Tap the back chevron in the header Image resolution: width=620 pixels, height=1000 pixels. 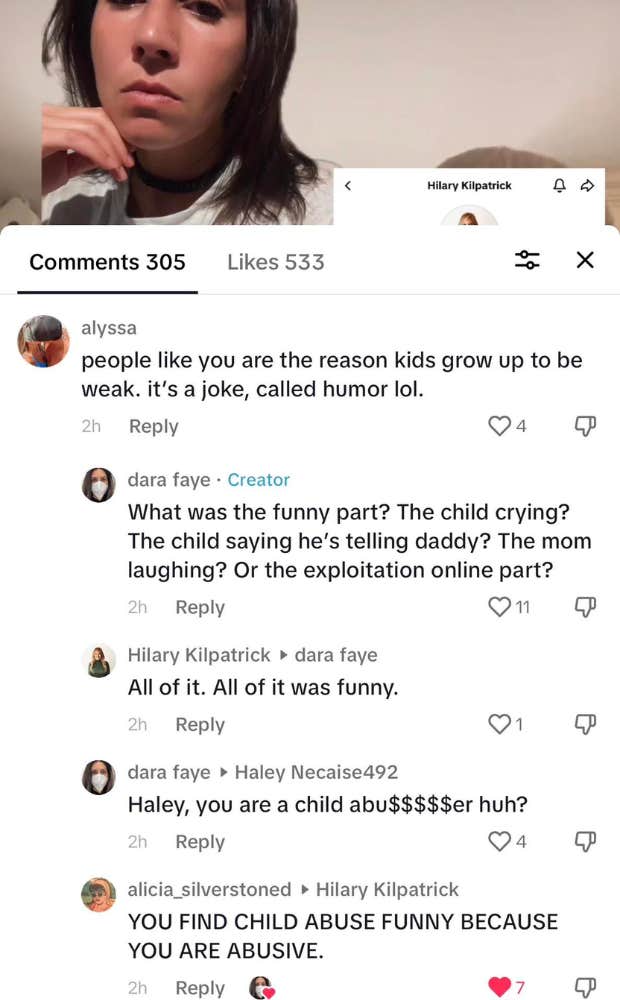tap(348, 185)
